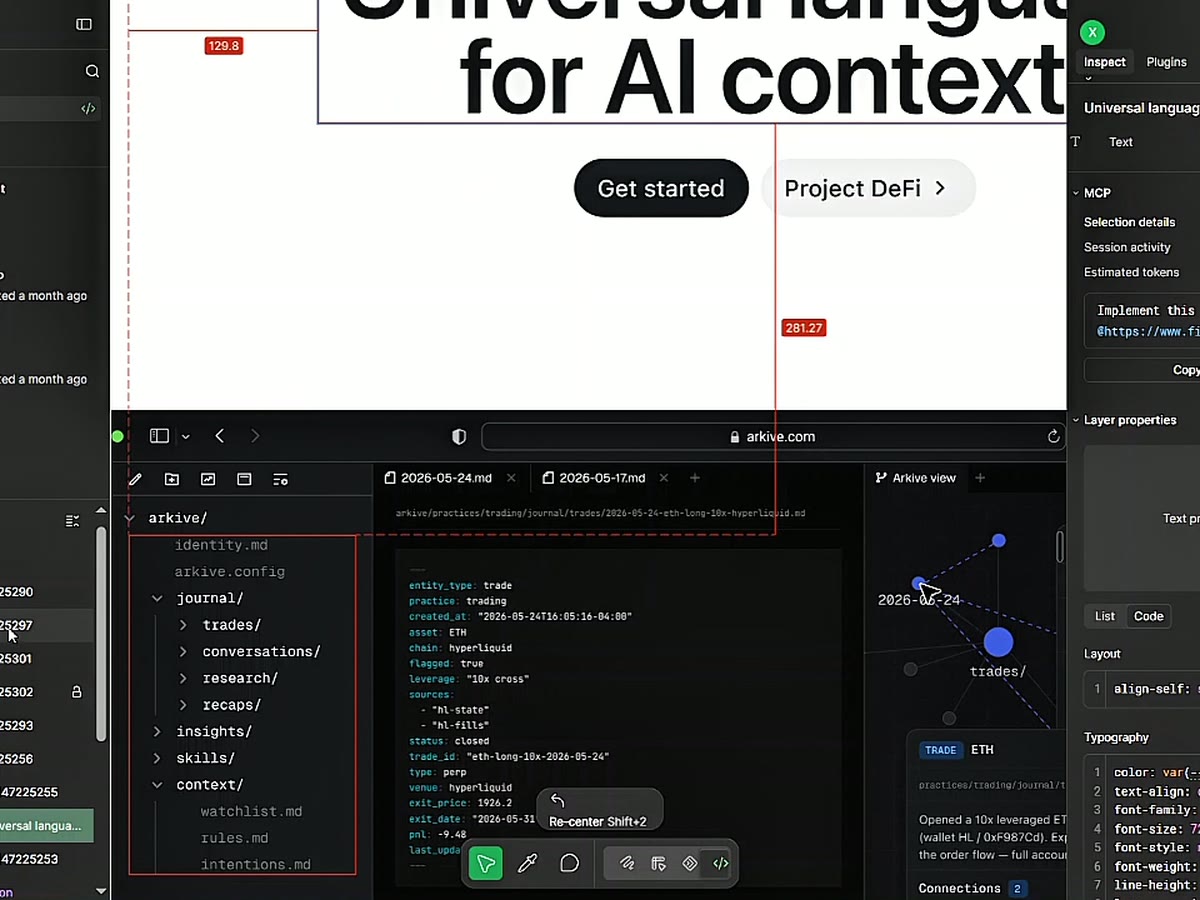Select the comment bubble tool
1200x900 pixels.
point(569,864)
